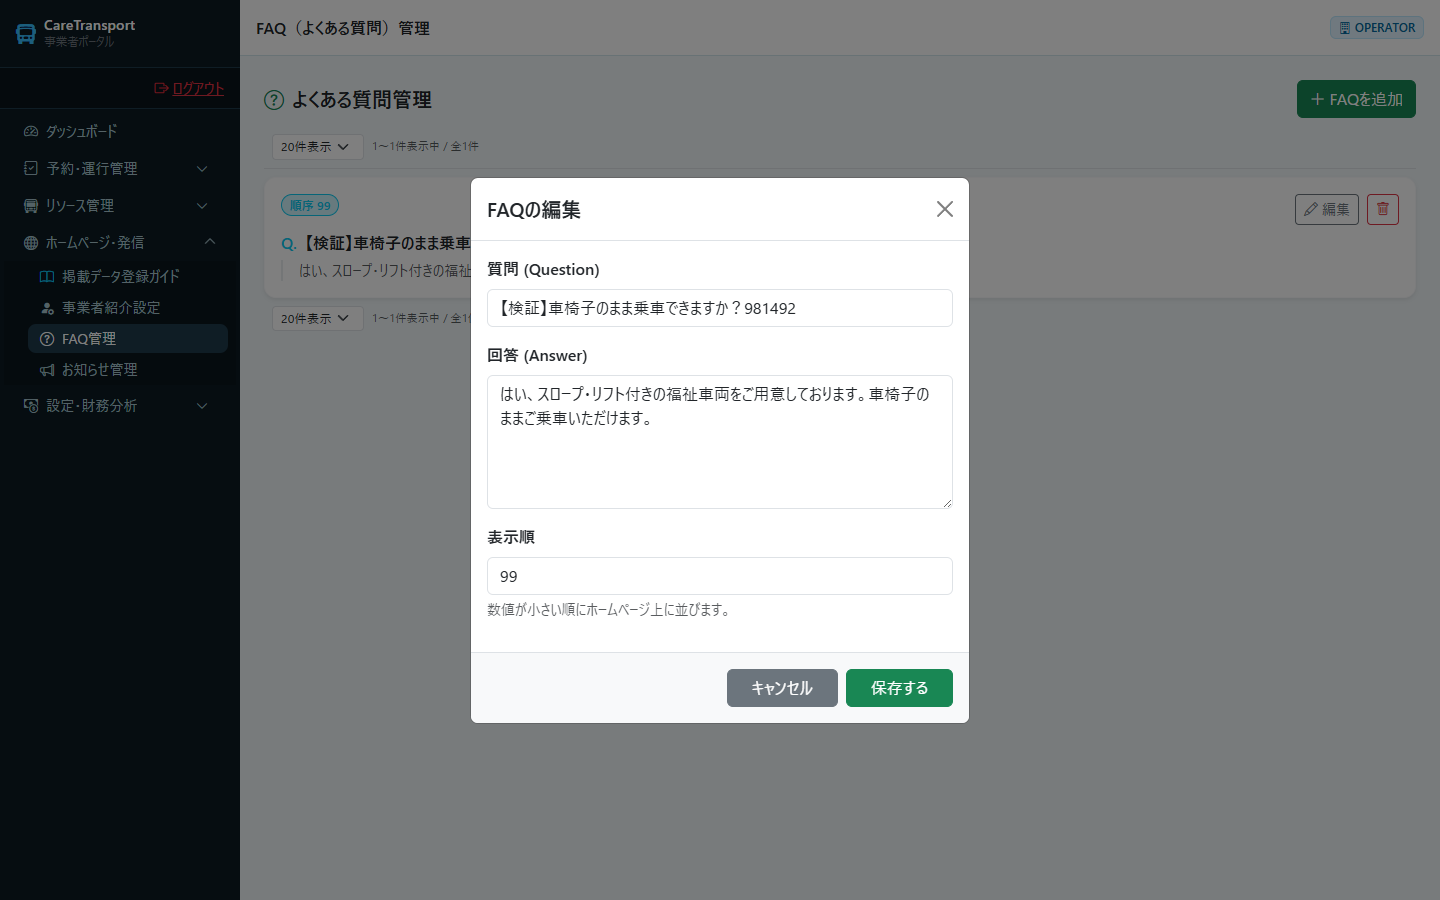The height and width of the screenshot is (900, 1440).
Task: Click the 順序 99 badge
Action: 310,205
